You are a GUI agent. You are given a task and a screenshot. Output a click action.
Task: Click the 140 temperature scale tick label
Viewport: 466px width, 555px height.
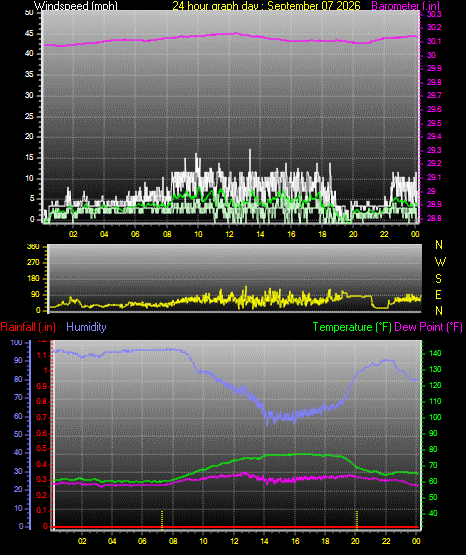click(x=435, y=353)
